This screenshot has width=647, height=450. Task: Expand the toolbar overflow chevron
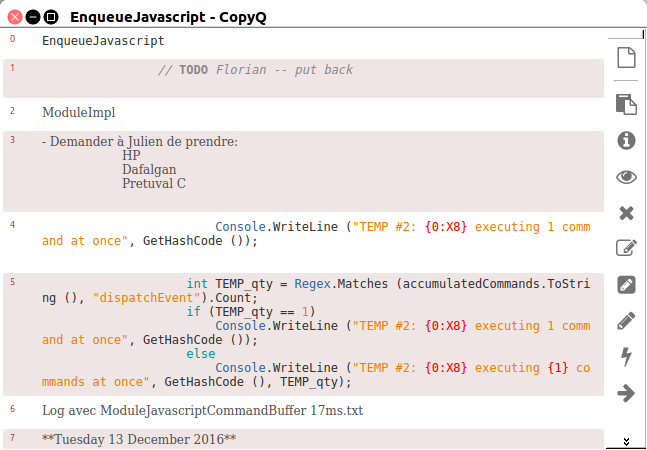tap(626, 441)
